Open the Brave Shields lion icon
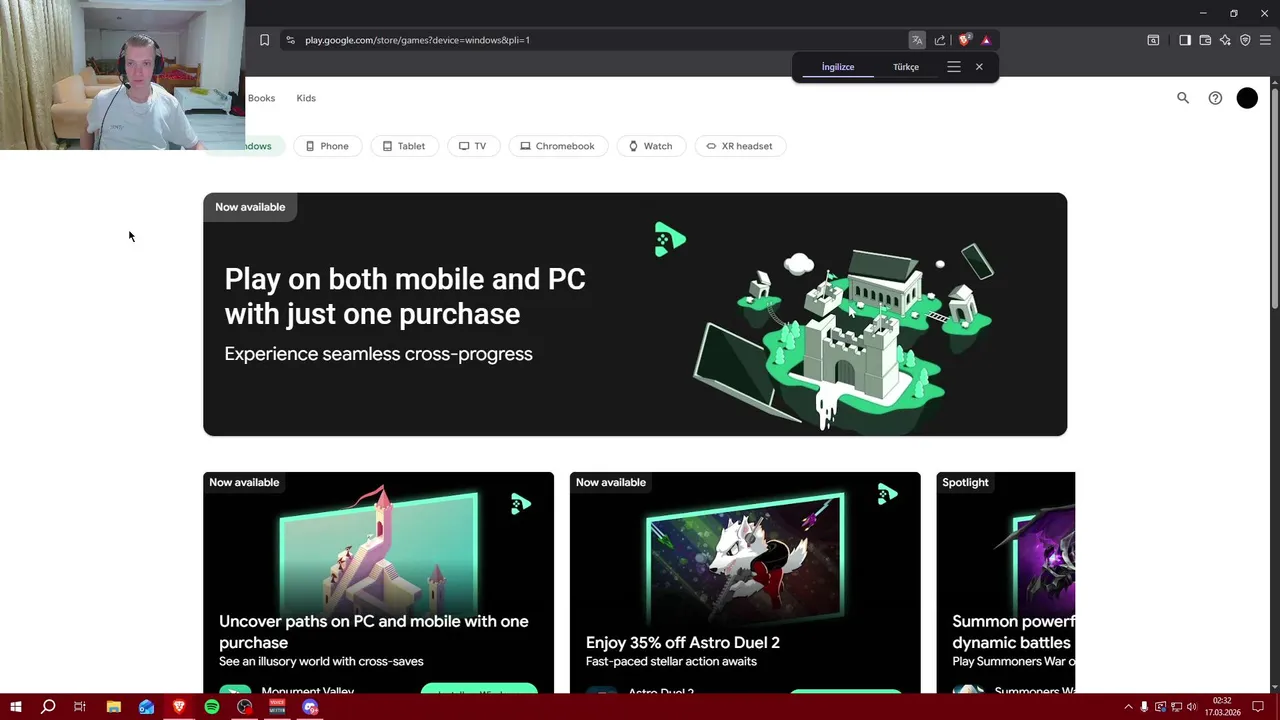 (x=964, y=40)
